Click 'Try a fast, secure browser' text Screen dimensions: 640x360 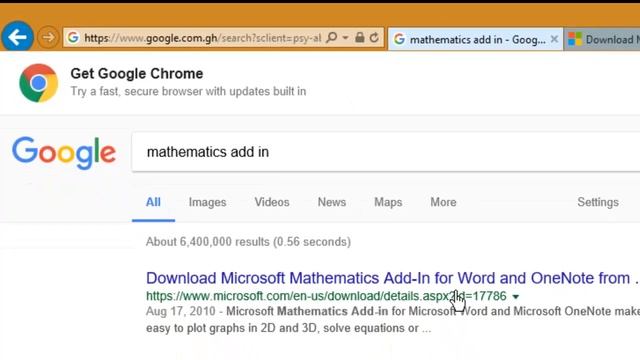click(x=188, y=91)
